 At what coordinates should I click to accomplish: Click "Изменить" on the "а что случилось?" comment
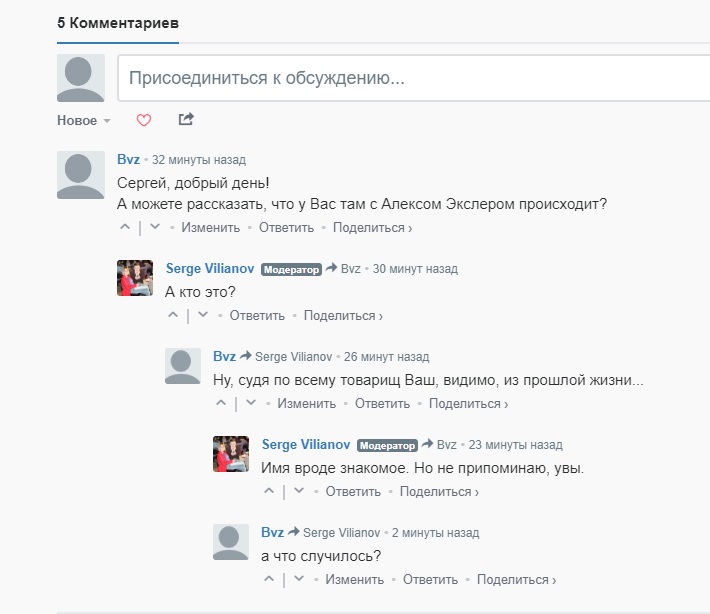pyautogui.click(x=354, y=579)
